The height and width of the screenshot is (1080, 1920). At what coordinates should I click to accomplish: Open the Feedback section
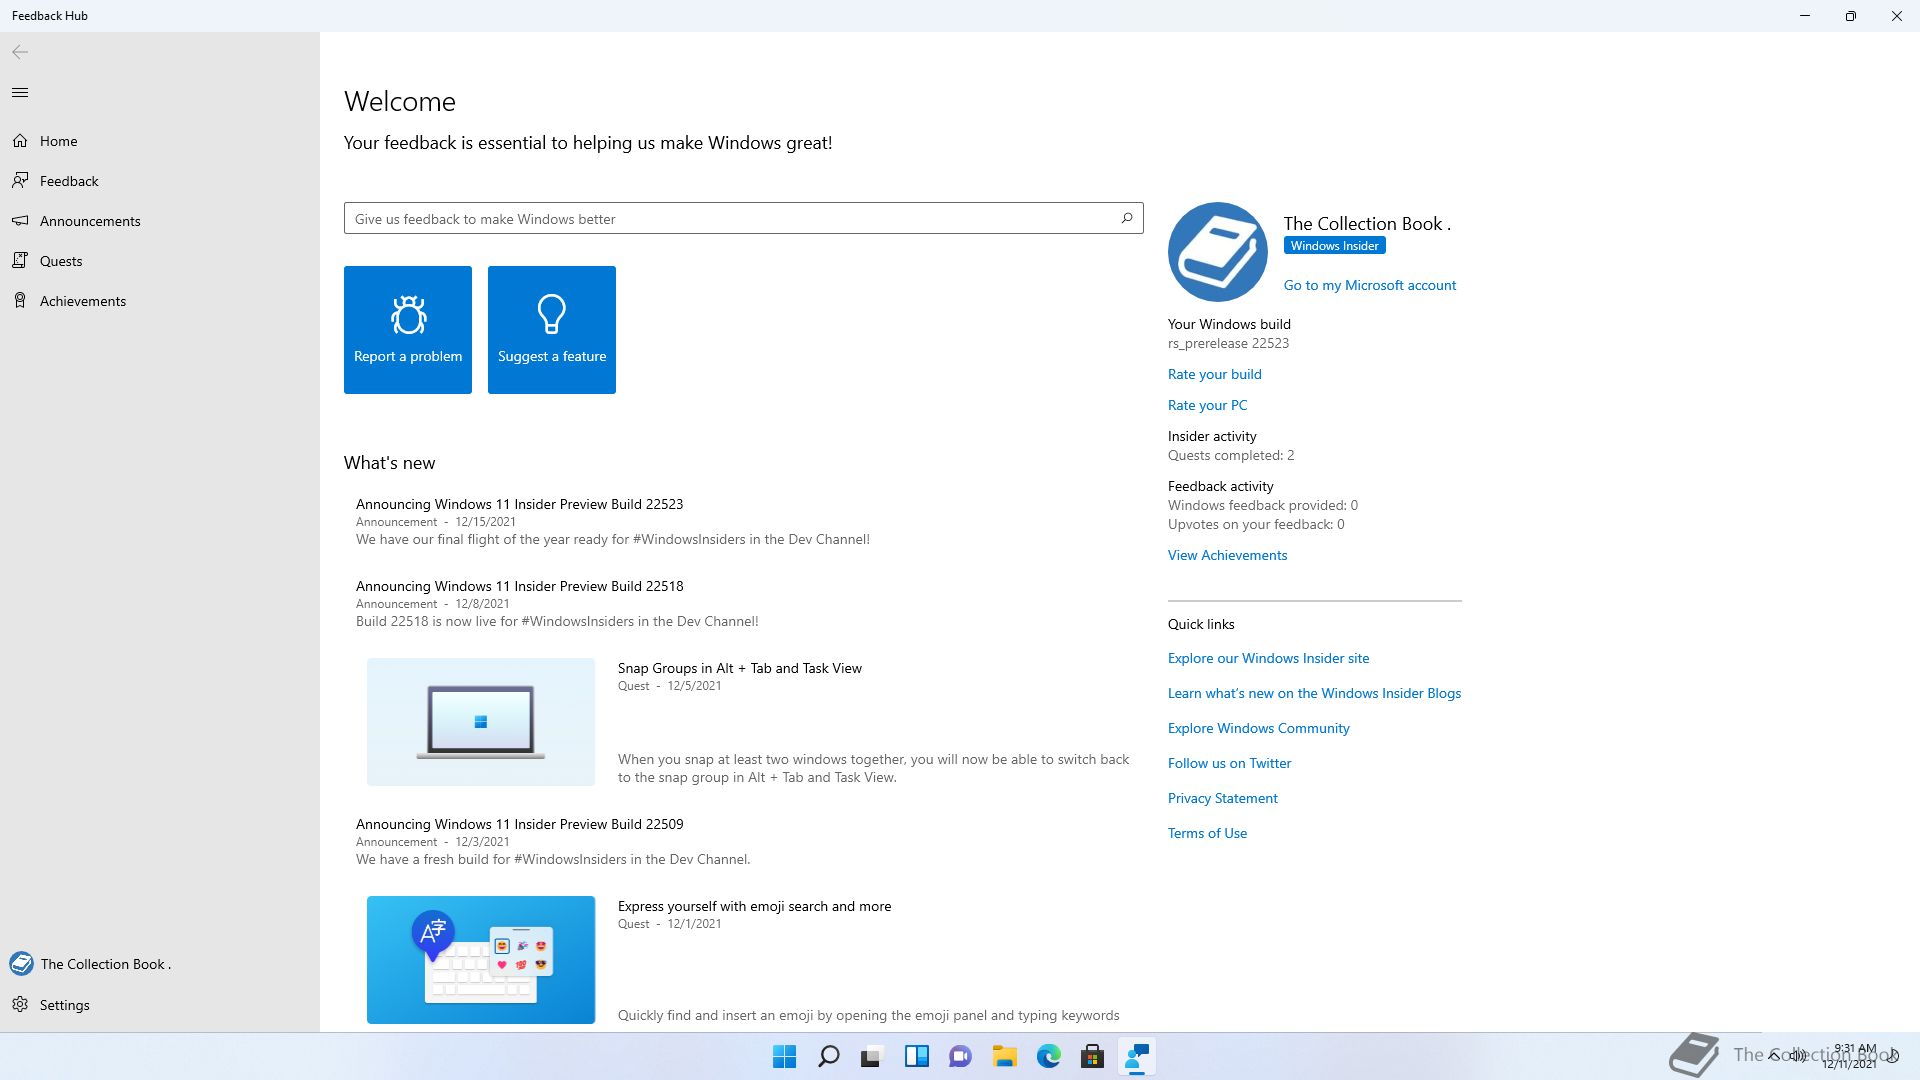[160, 181]
